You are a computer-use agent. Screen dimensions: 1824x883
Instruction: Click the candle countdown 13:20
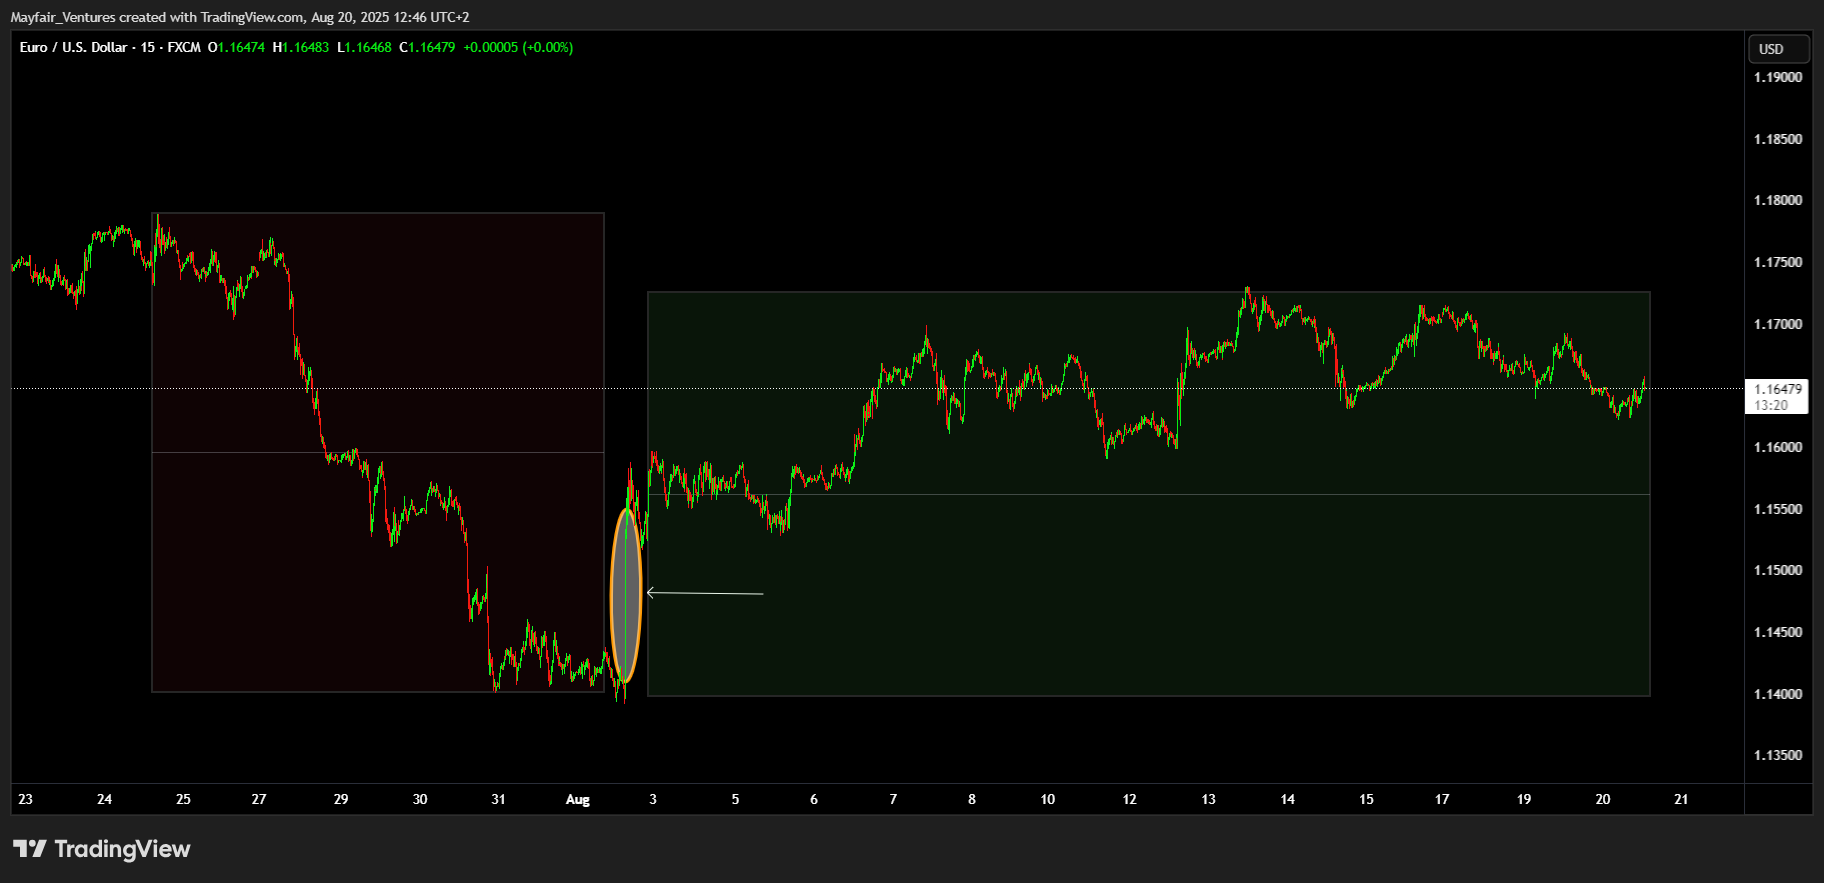(1771, 405)
